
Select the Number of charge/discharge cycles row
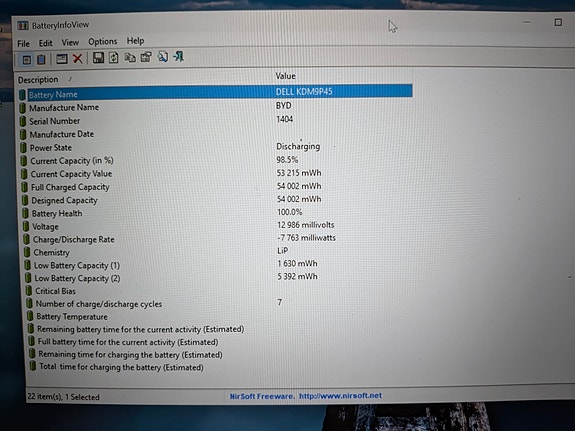coord(219,303)
